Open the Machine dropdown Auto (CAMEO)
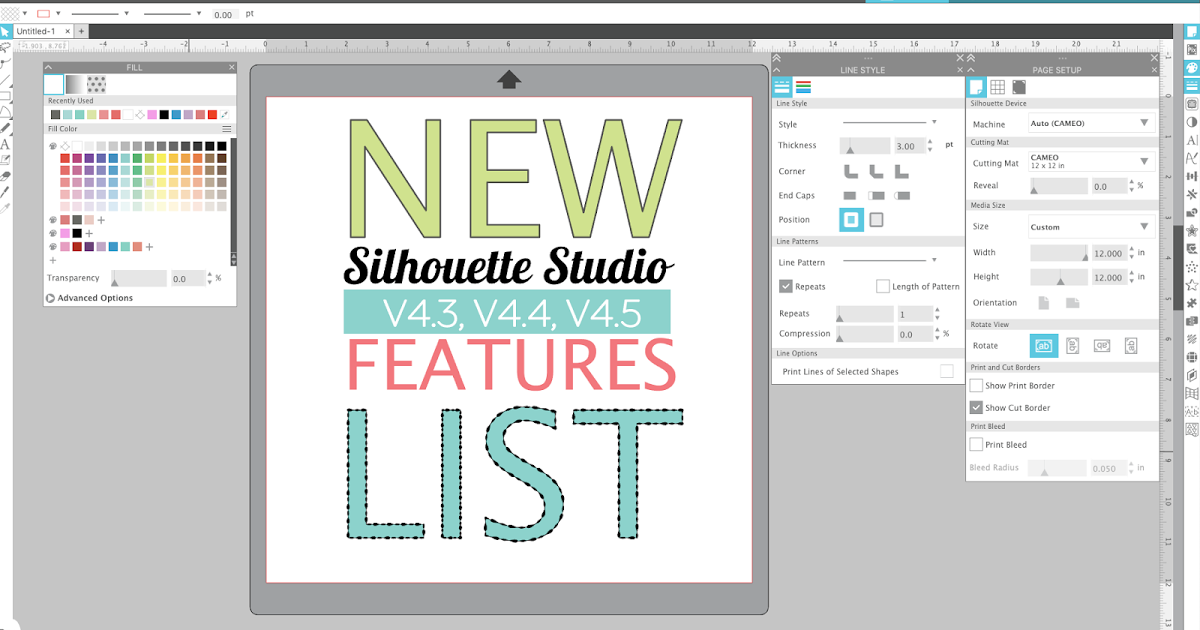 (1090, 123)
